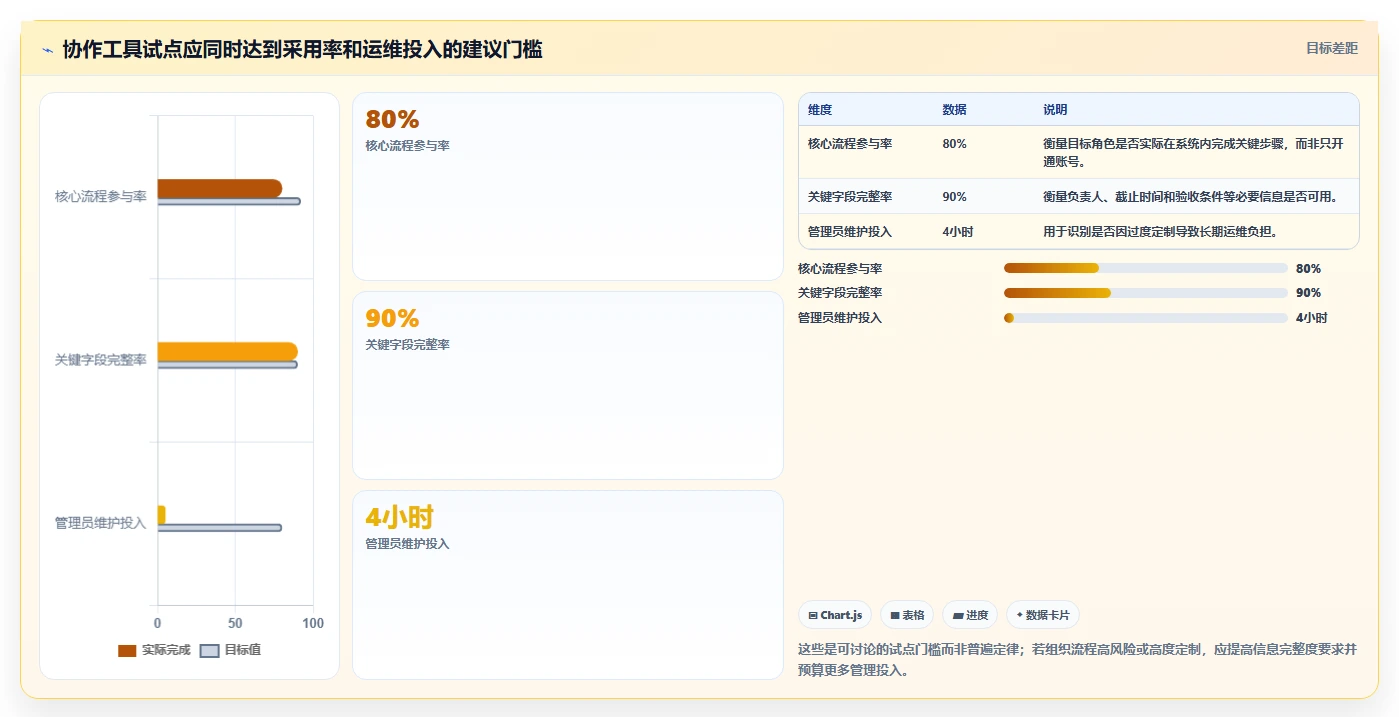Click the orange 核心流程参与率 actual bar in chart

[219, 188]
